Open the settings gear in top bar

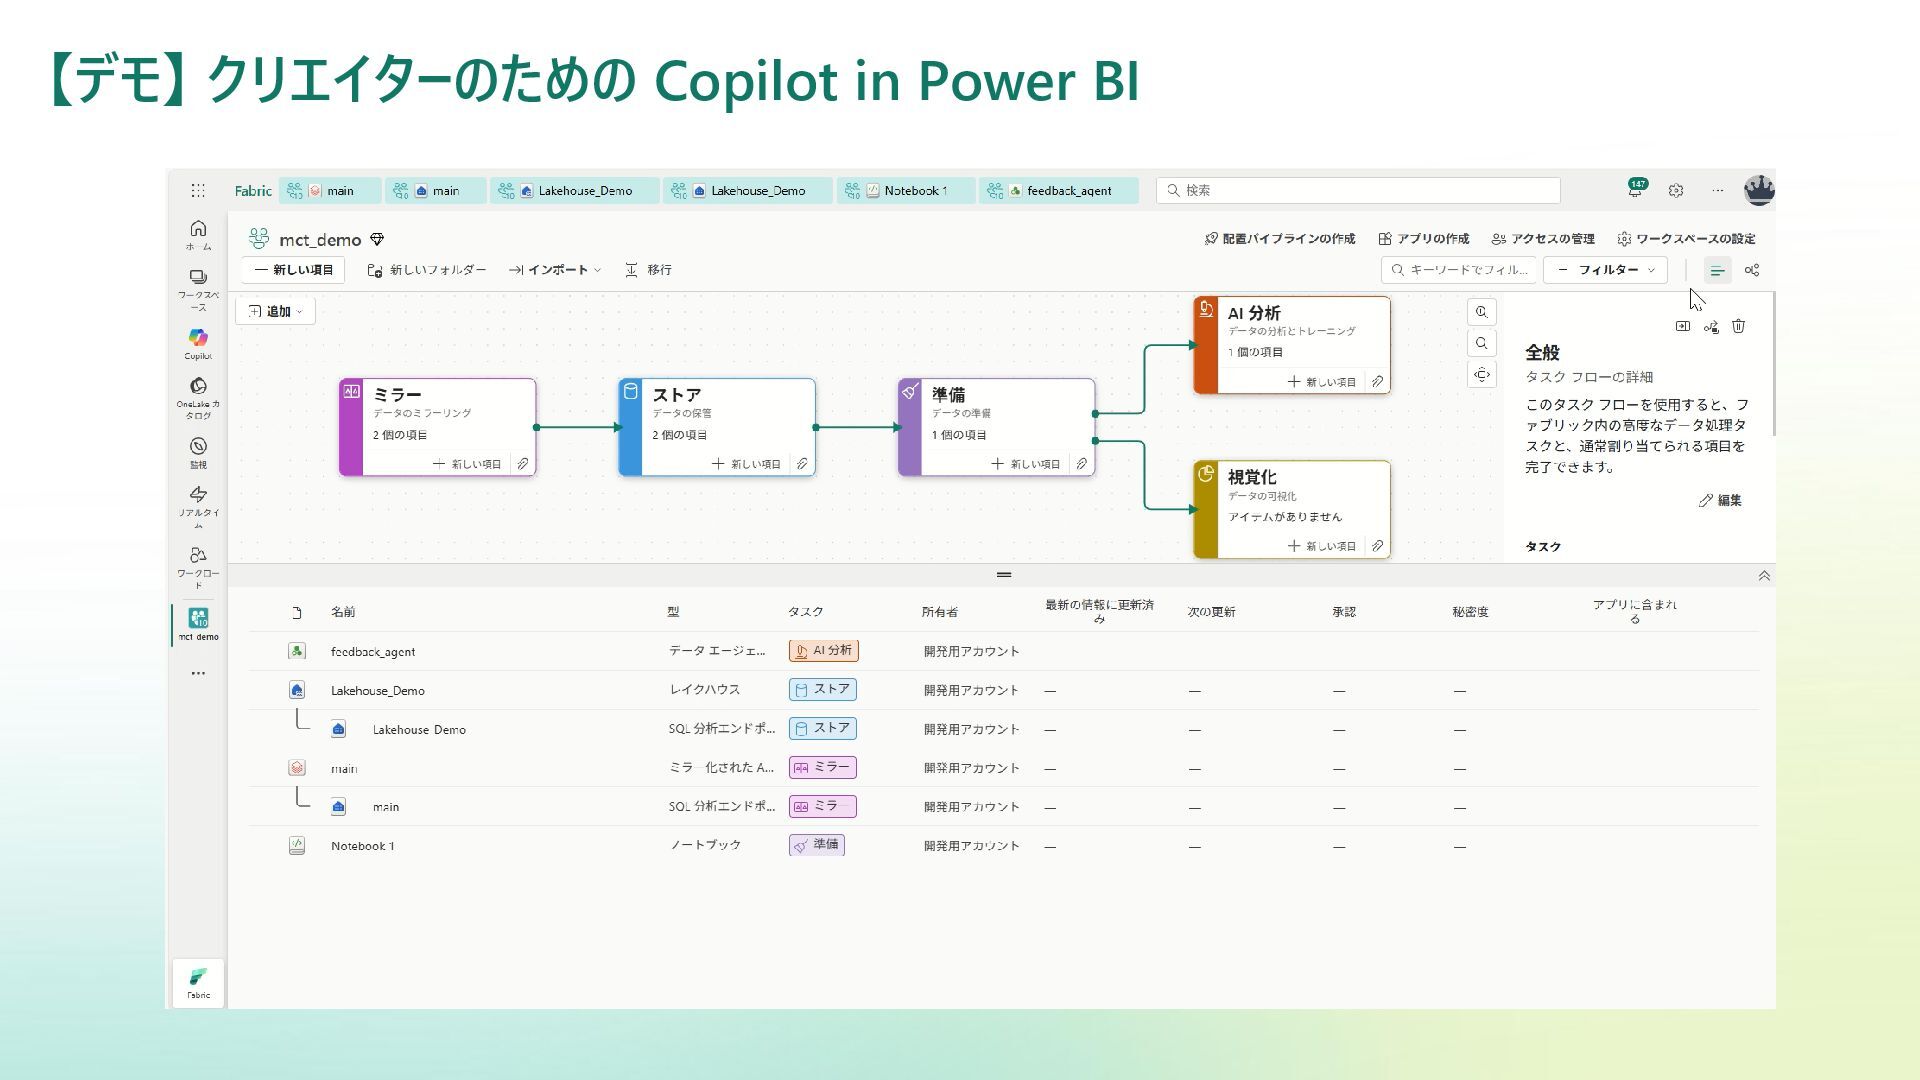1676,190
